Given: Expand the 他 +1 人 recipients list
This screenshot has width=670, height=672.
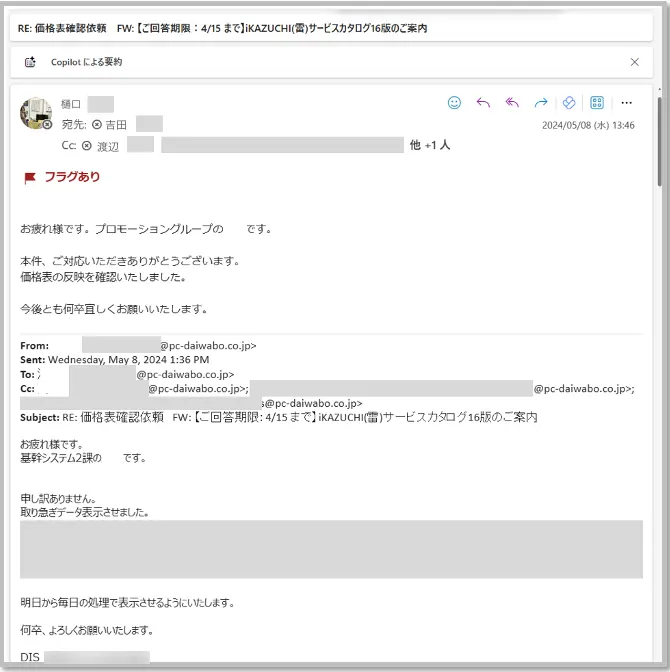Looking at the screenshot, I should 430,145.
